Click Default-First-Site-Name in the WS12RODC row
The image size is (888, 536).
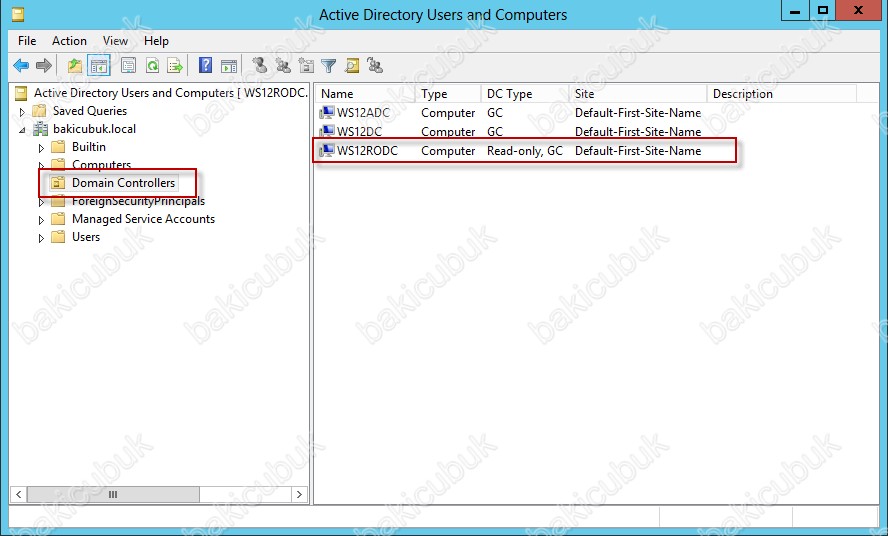pyautogui.click(x=638, y=151)
